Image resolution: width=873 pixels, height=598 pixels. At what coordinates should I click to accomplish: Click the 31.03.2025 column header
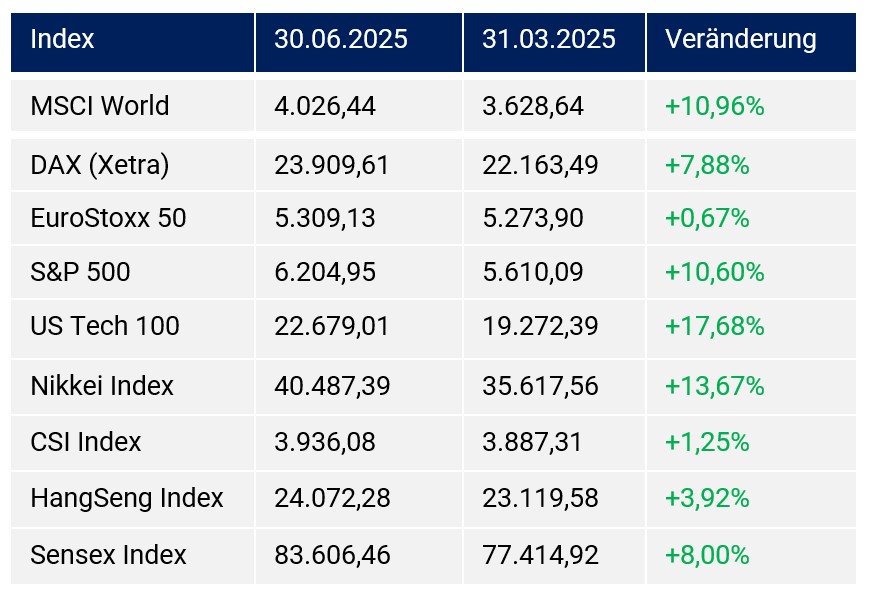(549, 40)
